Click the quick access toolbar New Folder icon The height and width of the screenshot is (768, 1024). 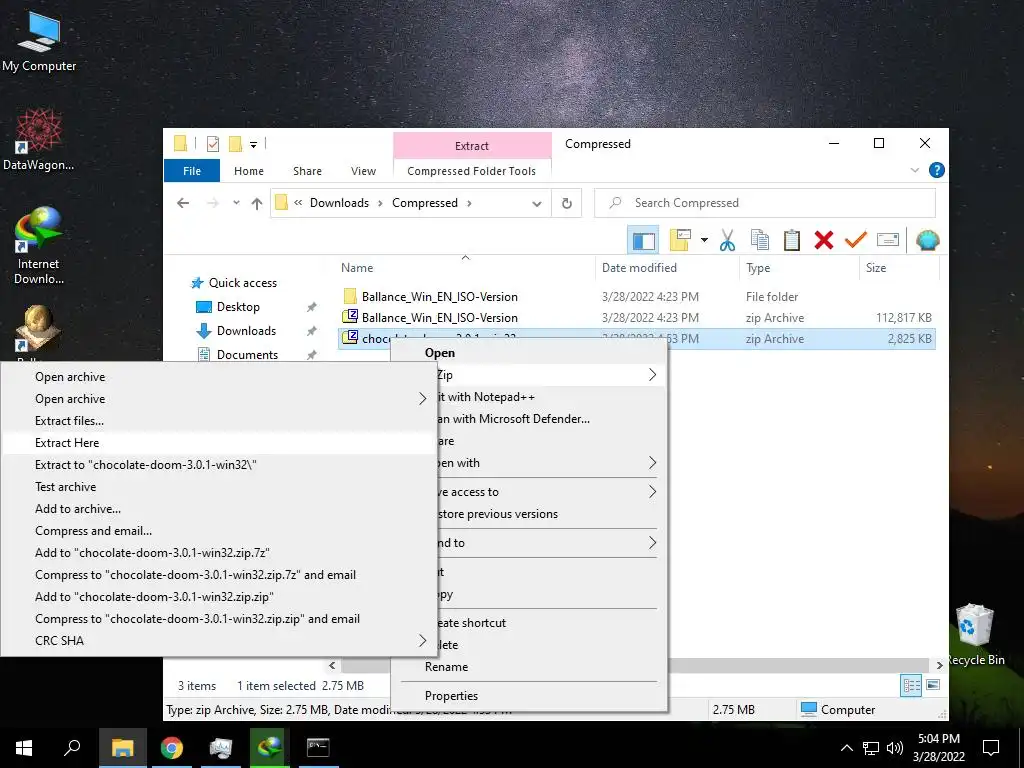pos(235,144)
